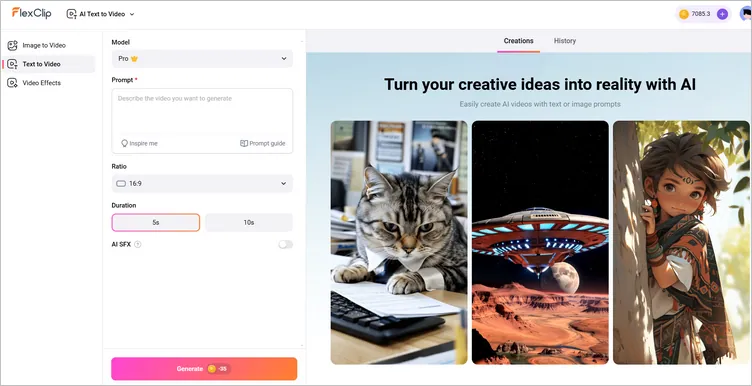The width and height of the screenshot is (752, 386).
Task: Click the Text to Video sidebar icon
Action: (x=12, y=64)
